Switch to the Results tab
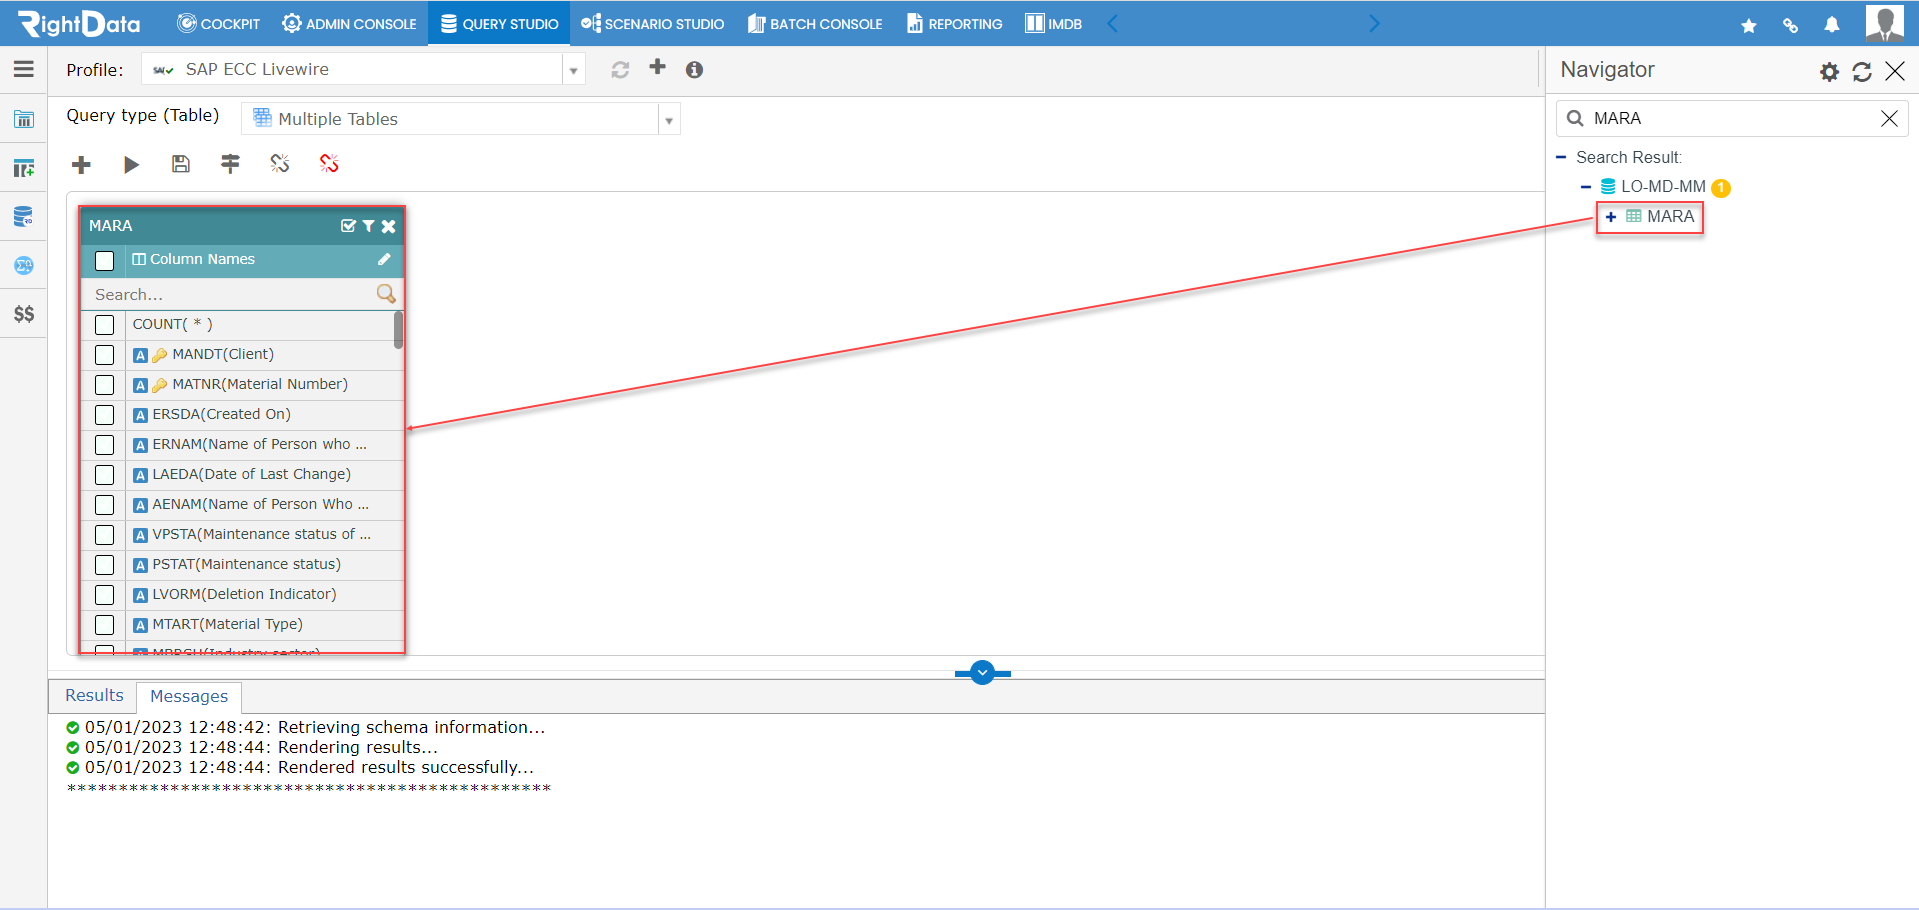 [92, 695]
